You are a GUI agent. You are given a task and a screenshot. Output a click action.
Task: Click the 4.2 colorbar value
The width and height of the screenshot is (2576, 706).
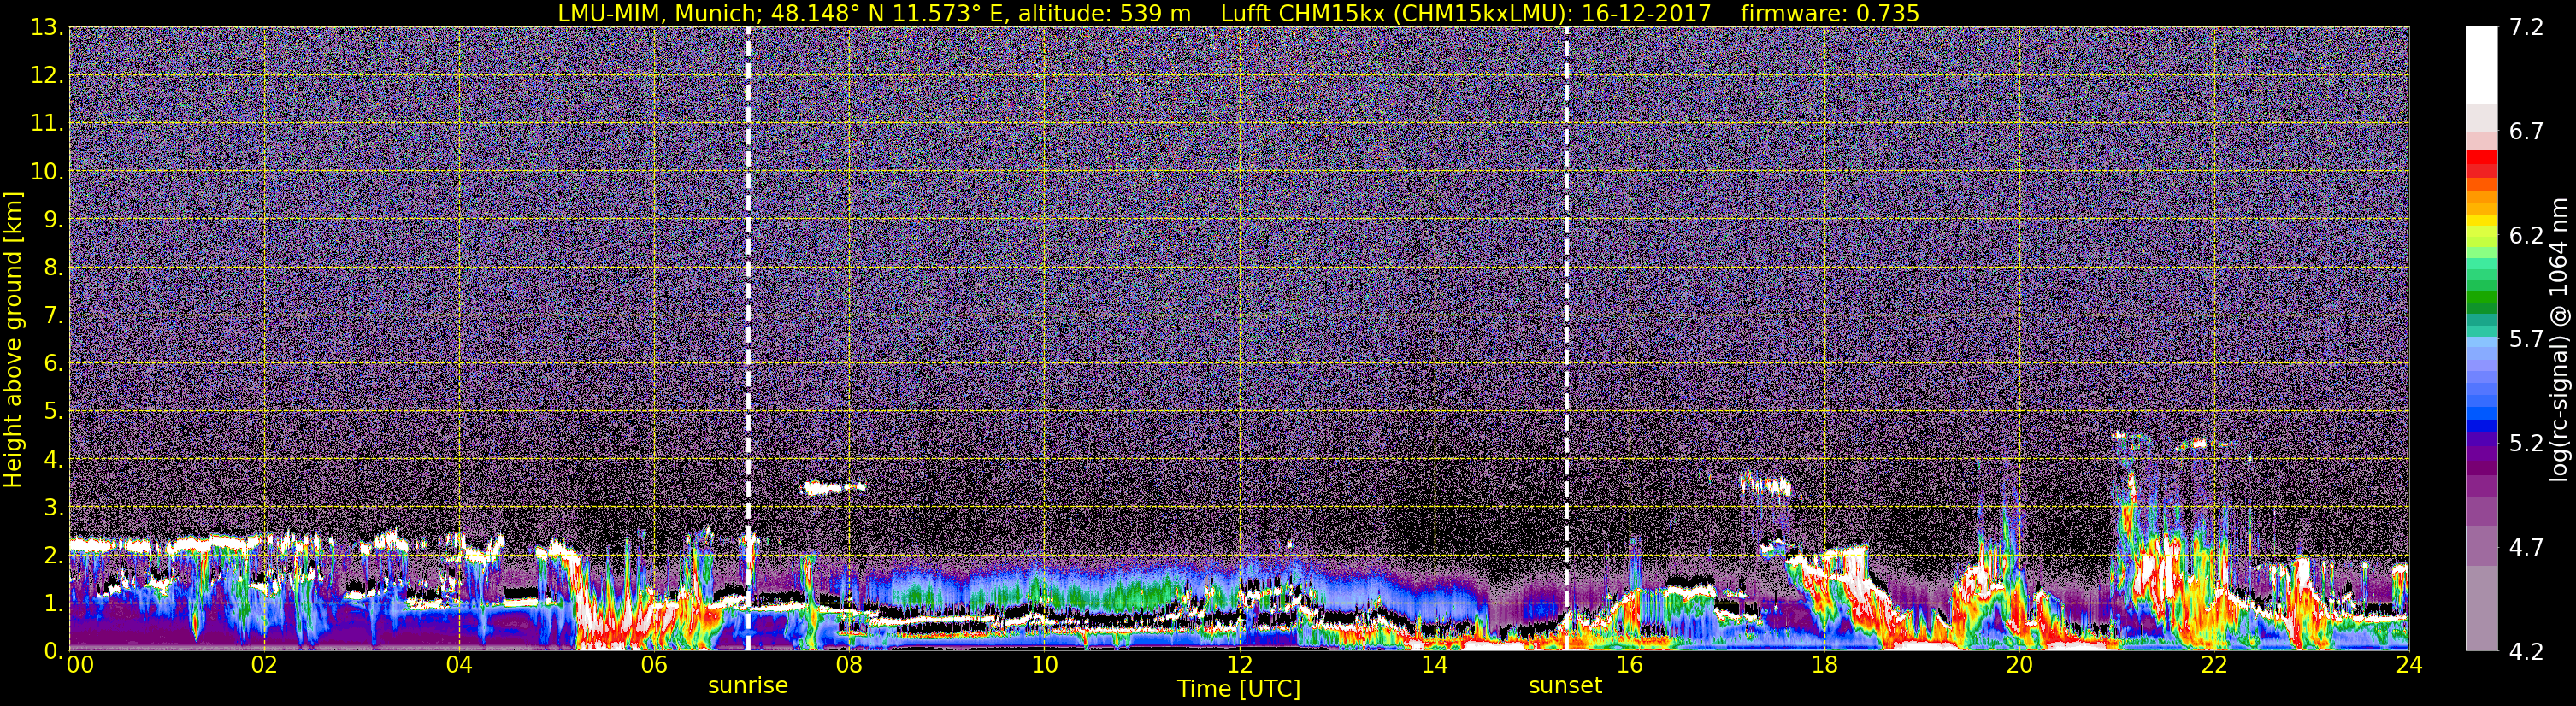2526,651
